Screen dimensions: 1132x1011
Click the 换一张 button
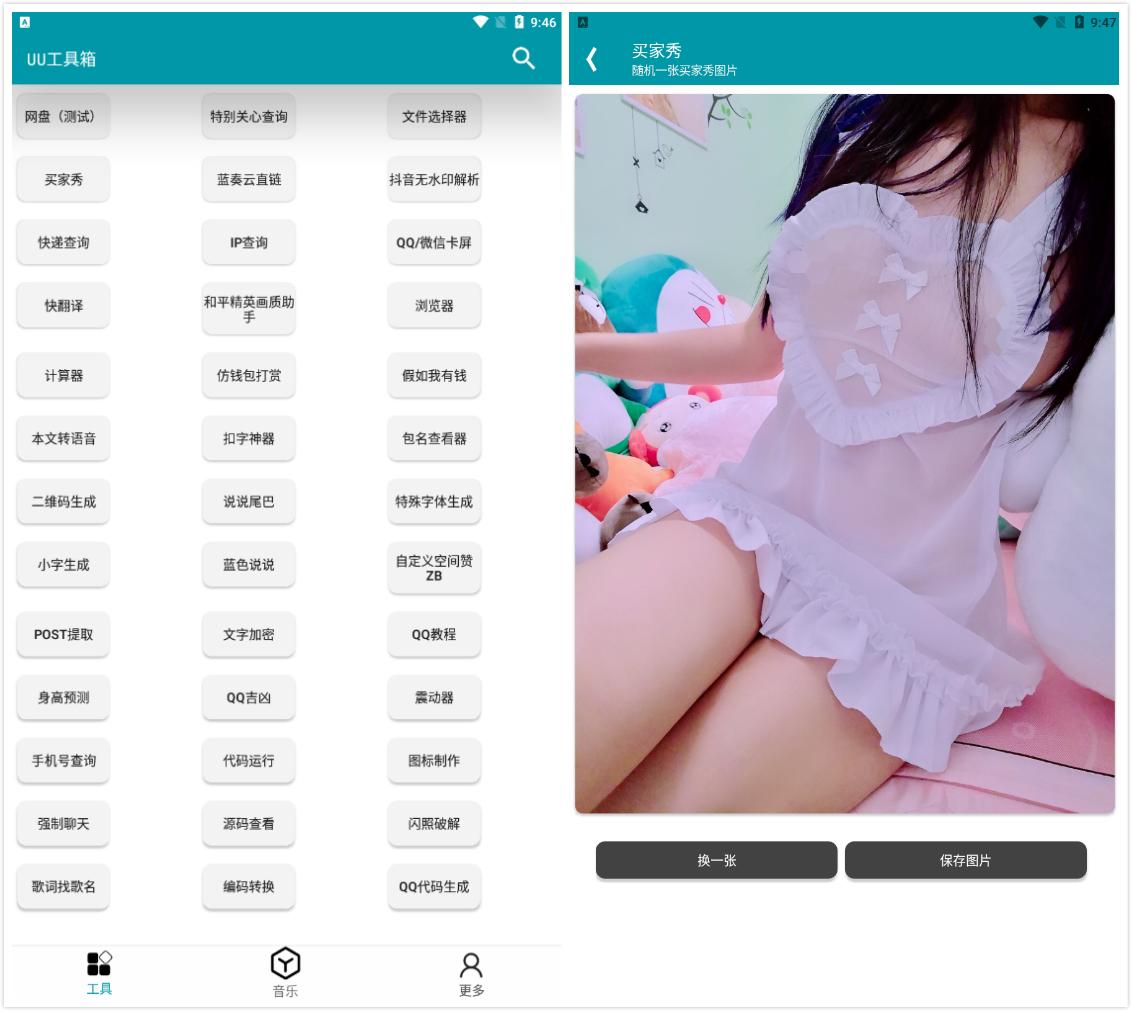[x=716, y=860]
